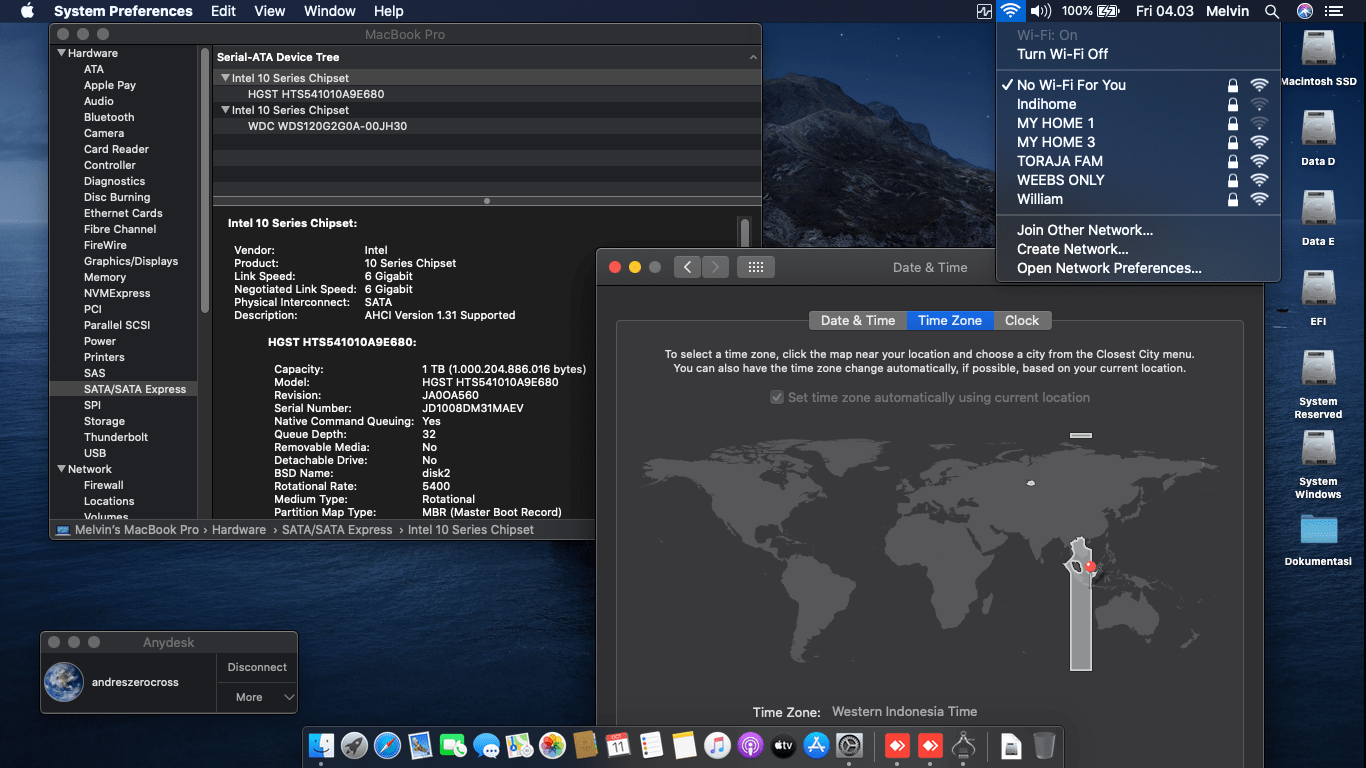Open FaceTime from the Dock
Viewport: 1366px width, 768px height.
coord(453,745)
